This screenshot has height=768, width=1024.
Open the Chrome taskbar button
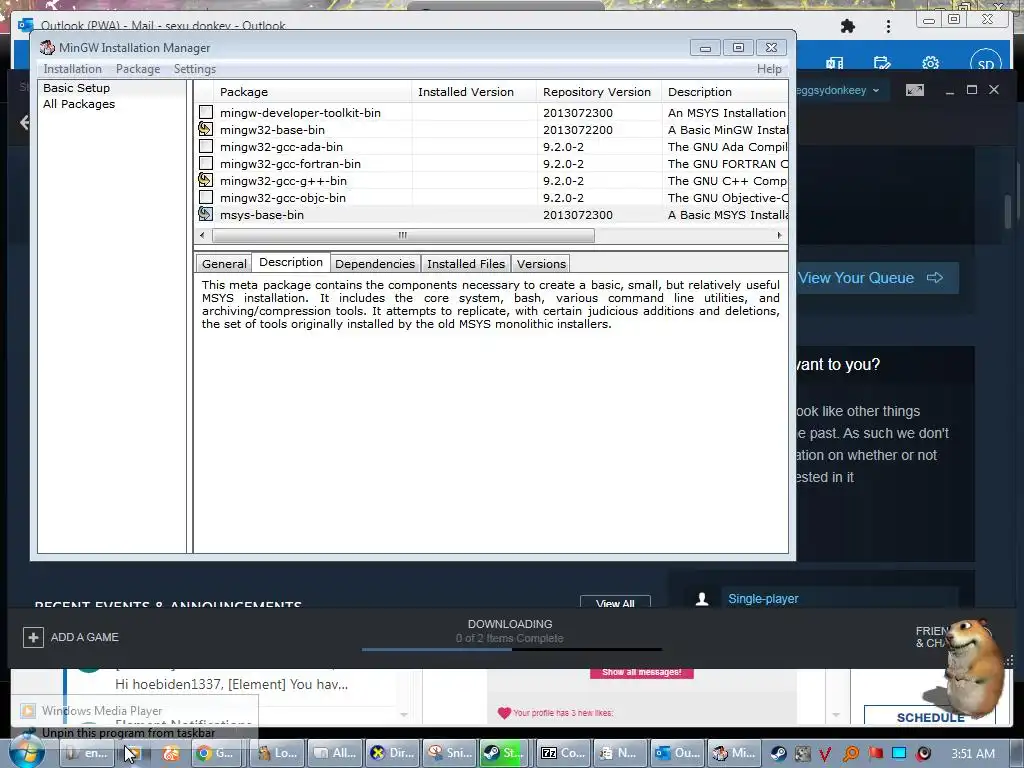[216, 753]
